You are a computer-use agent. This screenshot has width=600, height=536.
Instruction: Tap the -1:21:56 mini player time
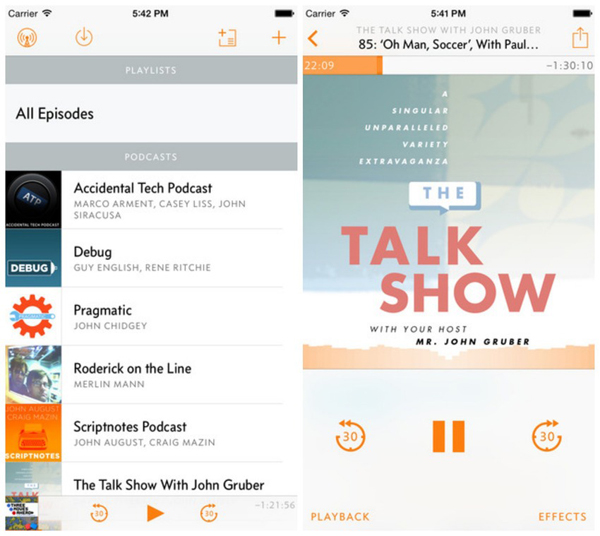(275, 505)
